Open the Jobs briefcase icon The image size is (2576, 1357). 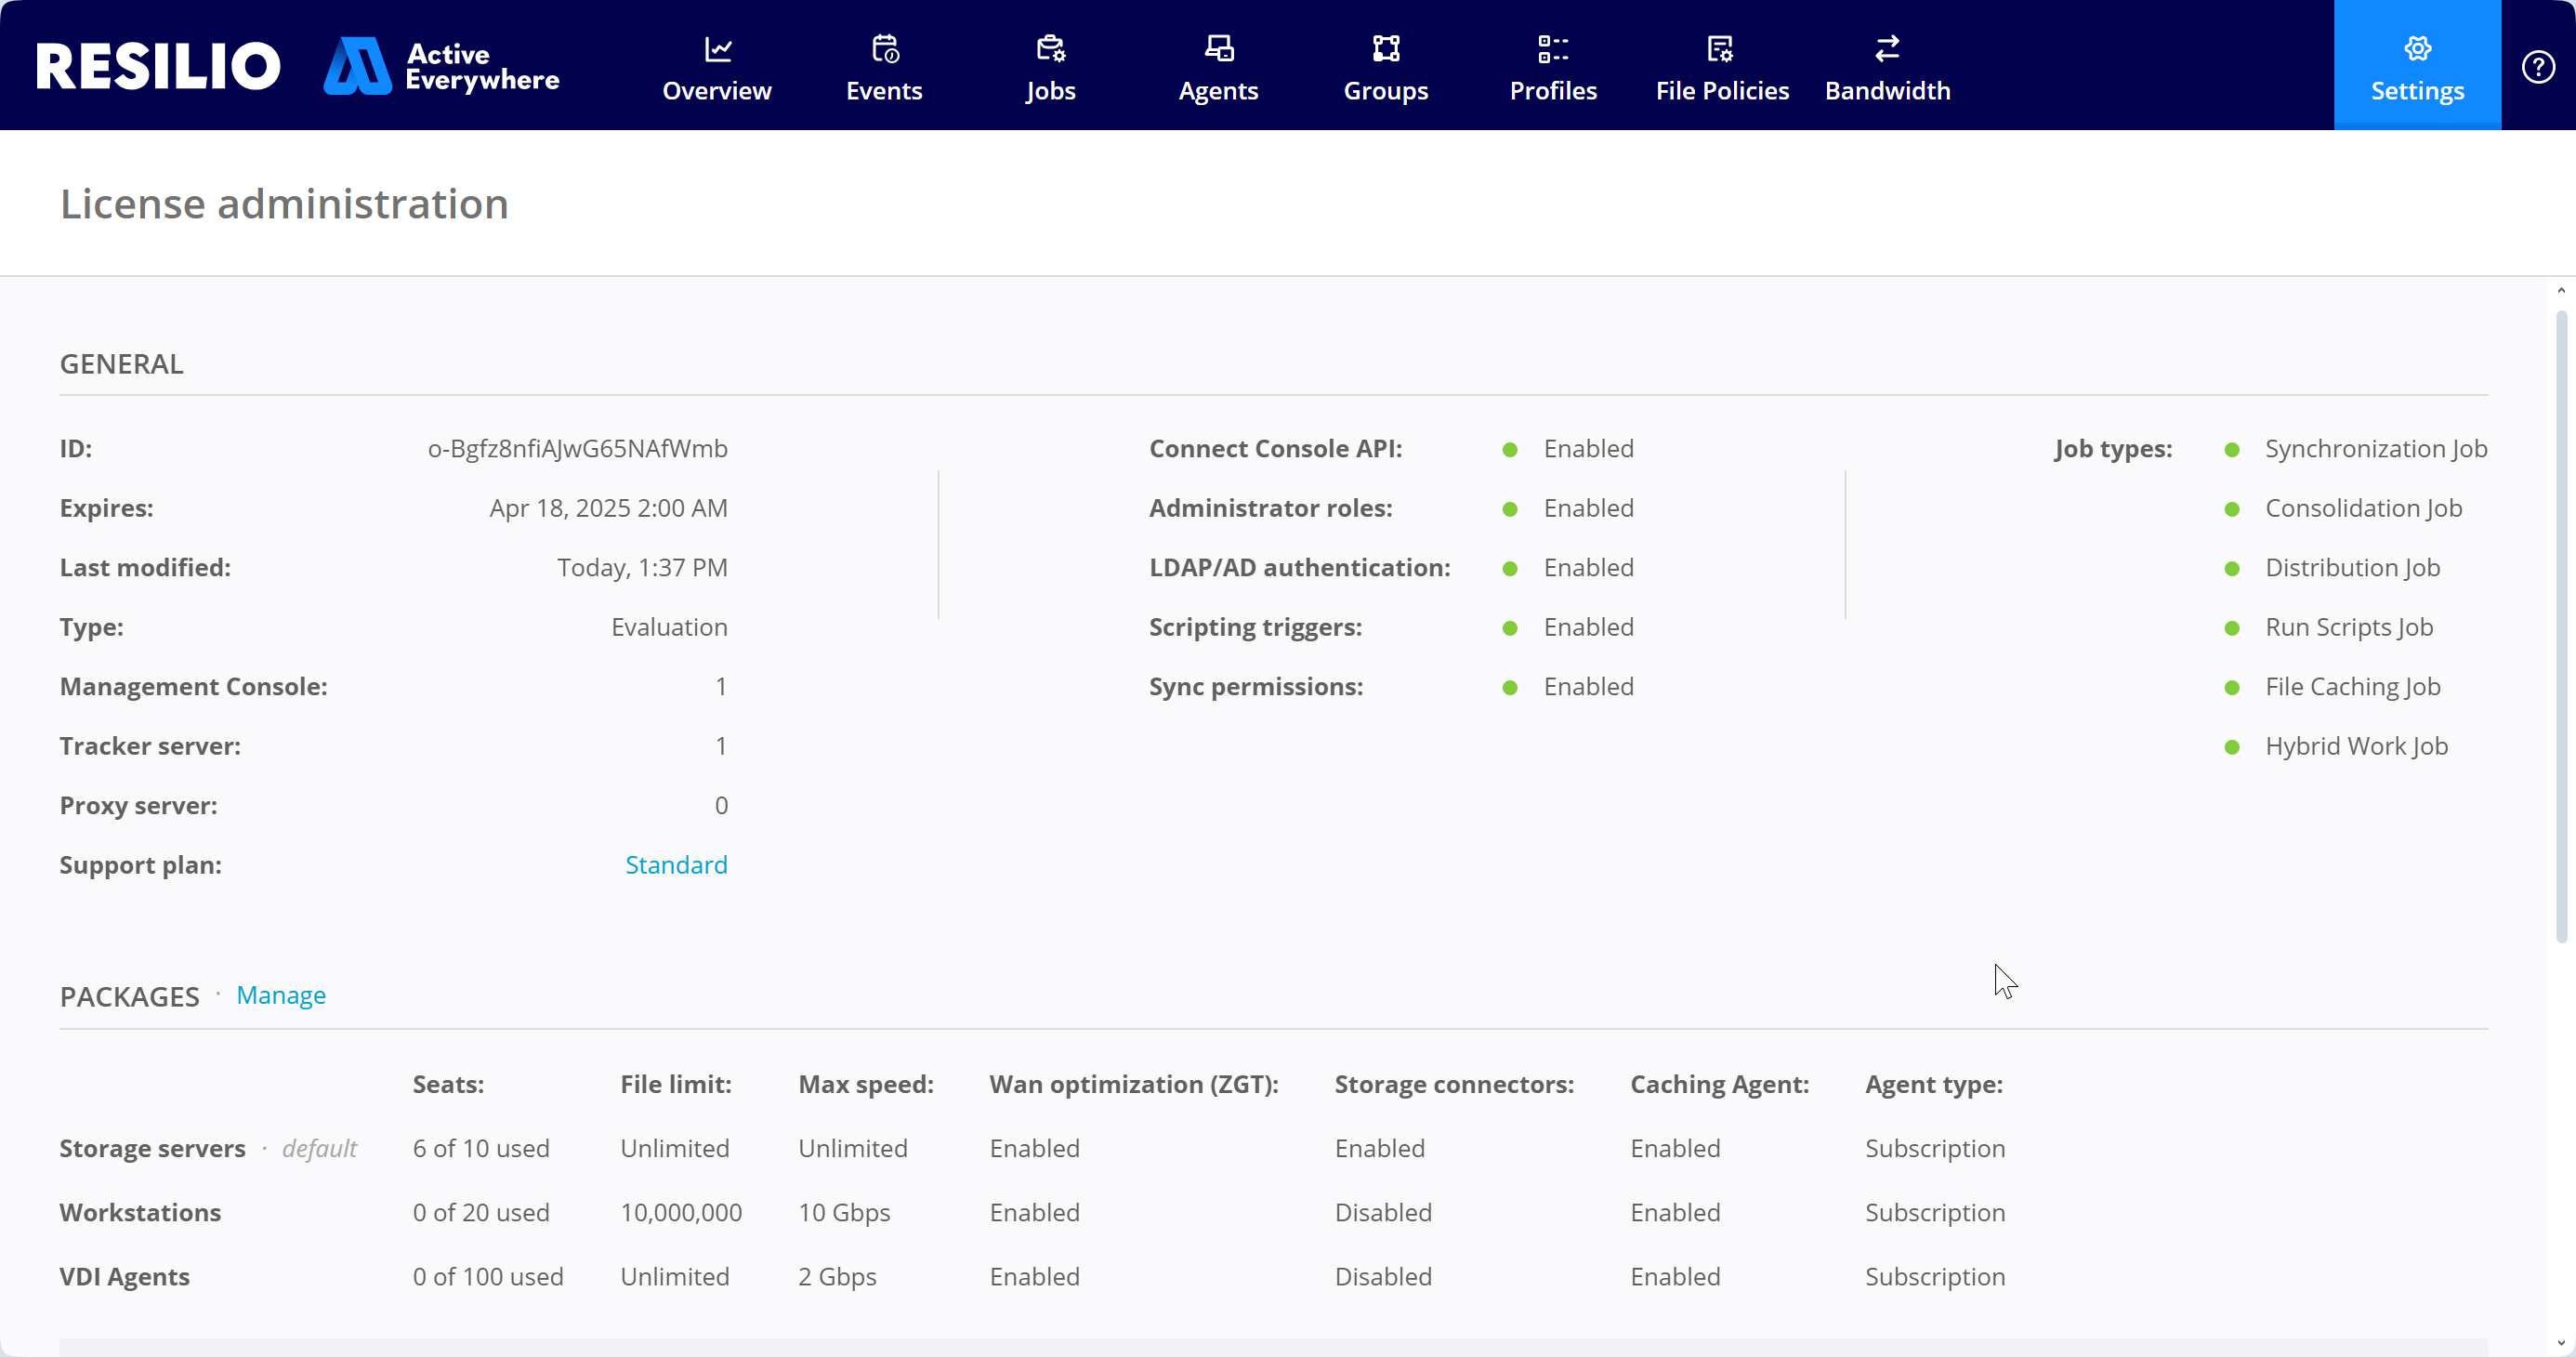coord(1050,48)
